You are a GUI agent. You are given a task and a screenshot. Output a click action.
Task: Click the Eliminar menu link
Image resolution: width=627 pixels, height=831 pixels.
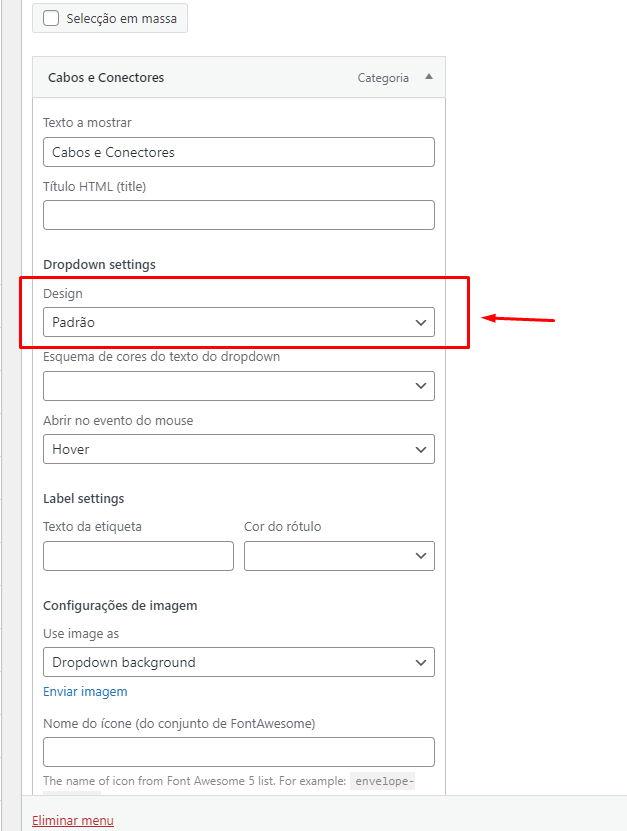pyautogui.click(x=73, y=820)
